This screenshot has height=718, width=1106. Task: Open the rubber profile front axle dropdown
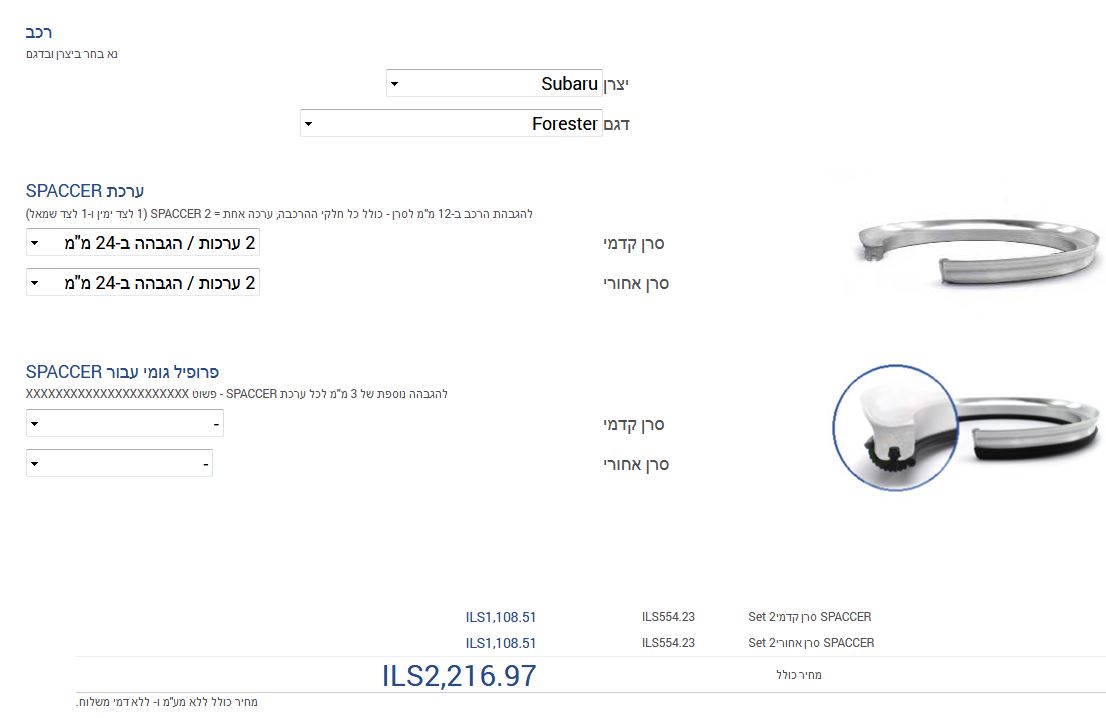(x=125, y=424)
